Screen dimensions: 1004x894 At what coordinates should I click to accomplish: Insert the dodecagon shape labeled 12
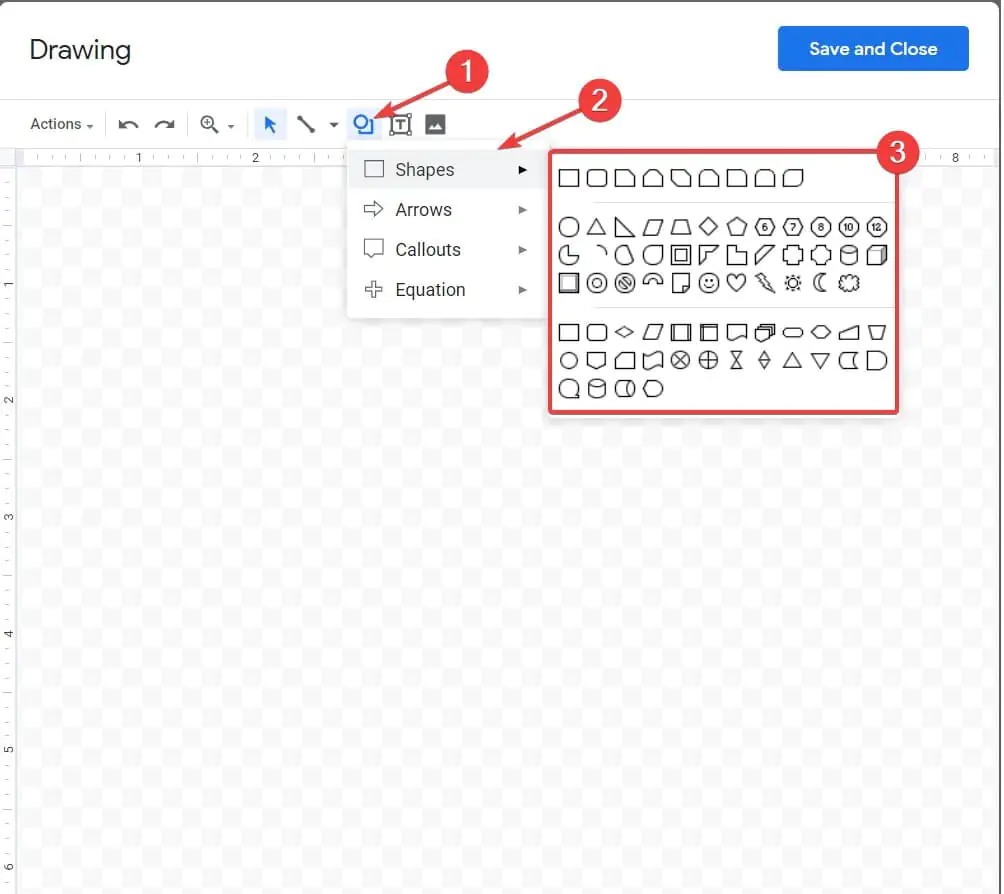(x=877, y=227)
